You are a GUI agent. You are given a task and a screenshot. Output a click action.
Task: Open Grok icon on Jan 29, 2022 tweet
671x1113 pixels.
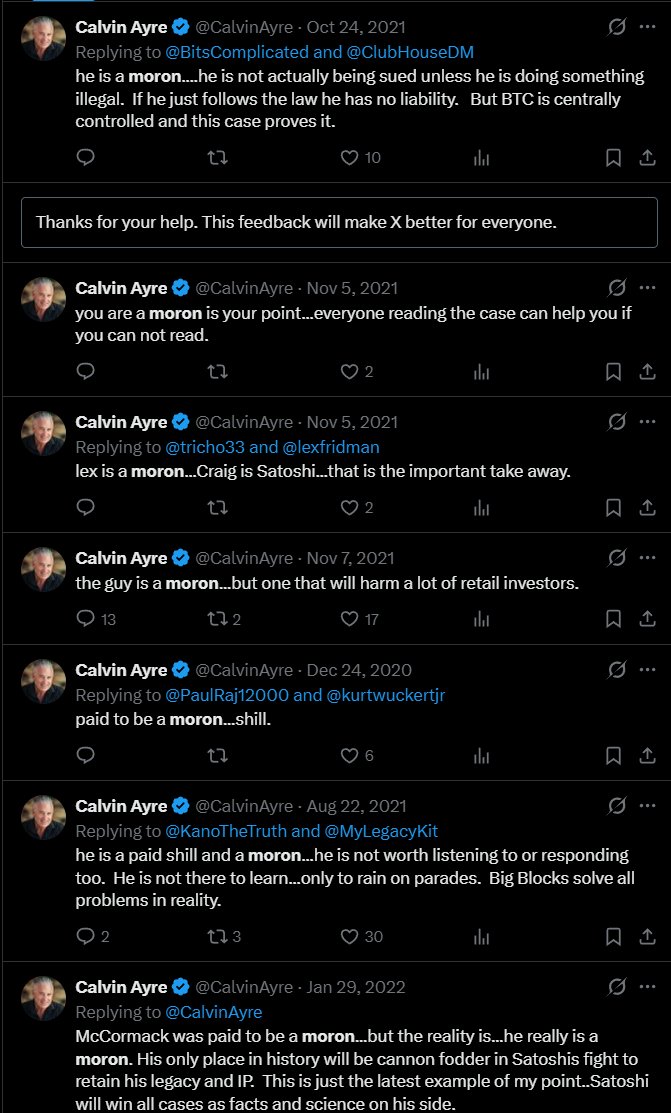[617, 986]
